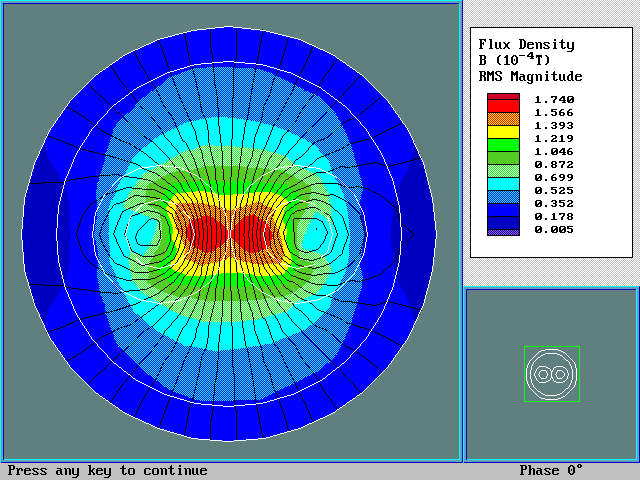
Task: Click the Press any key to continue prompt
Action: click(108, 471)
